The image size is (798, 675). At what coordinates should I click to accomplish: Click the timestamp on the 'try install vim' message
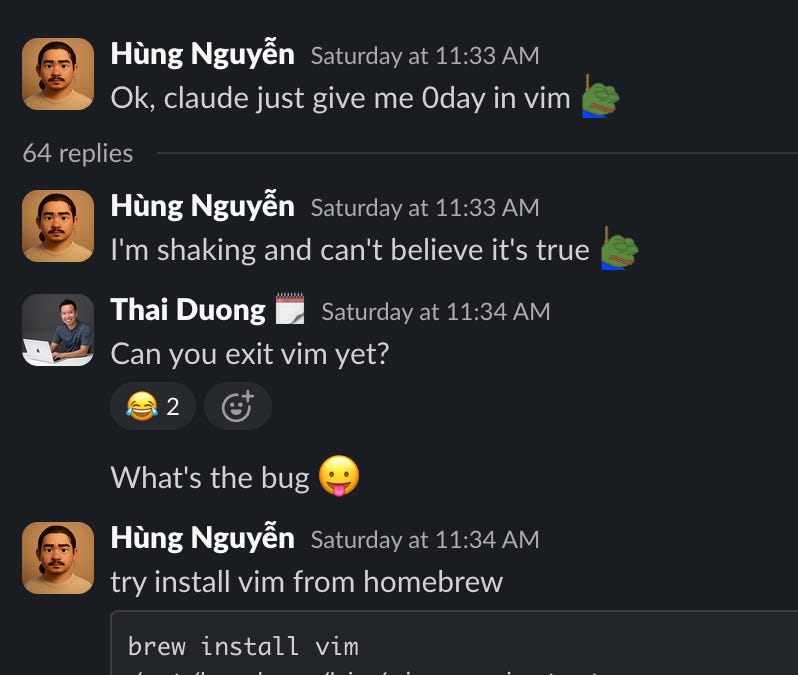tap(425, 540)
